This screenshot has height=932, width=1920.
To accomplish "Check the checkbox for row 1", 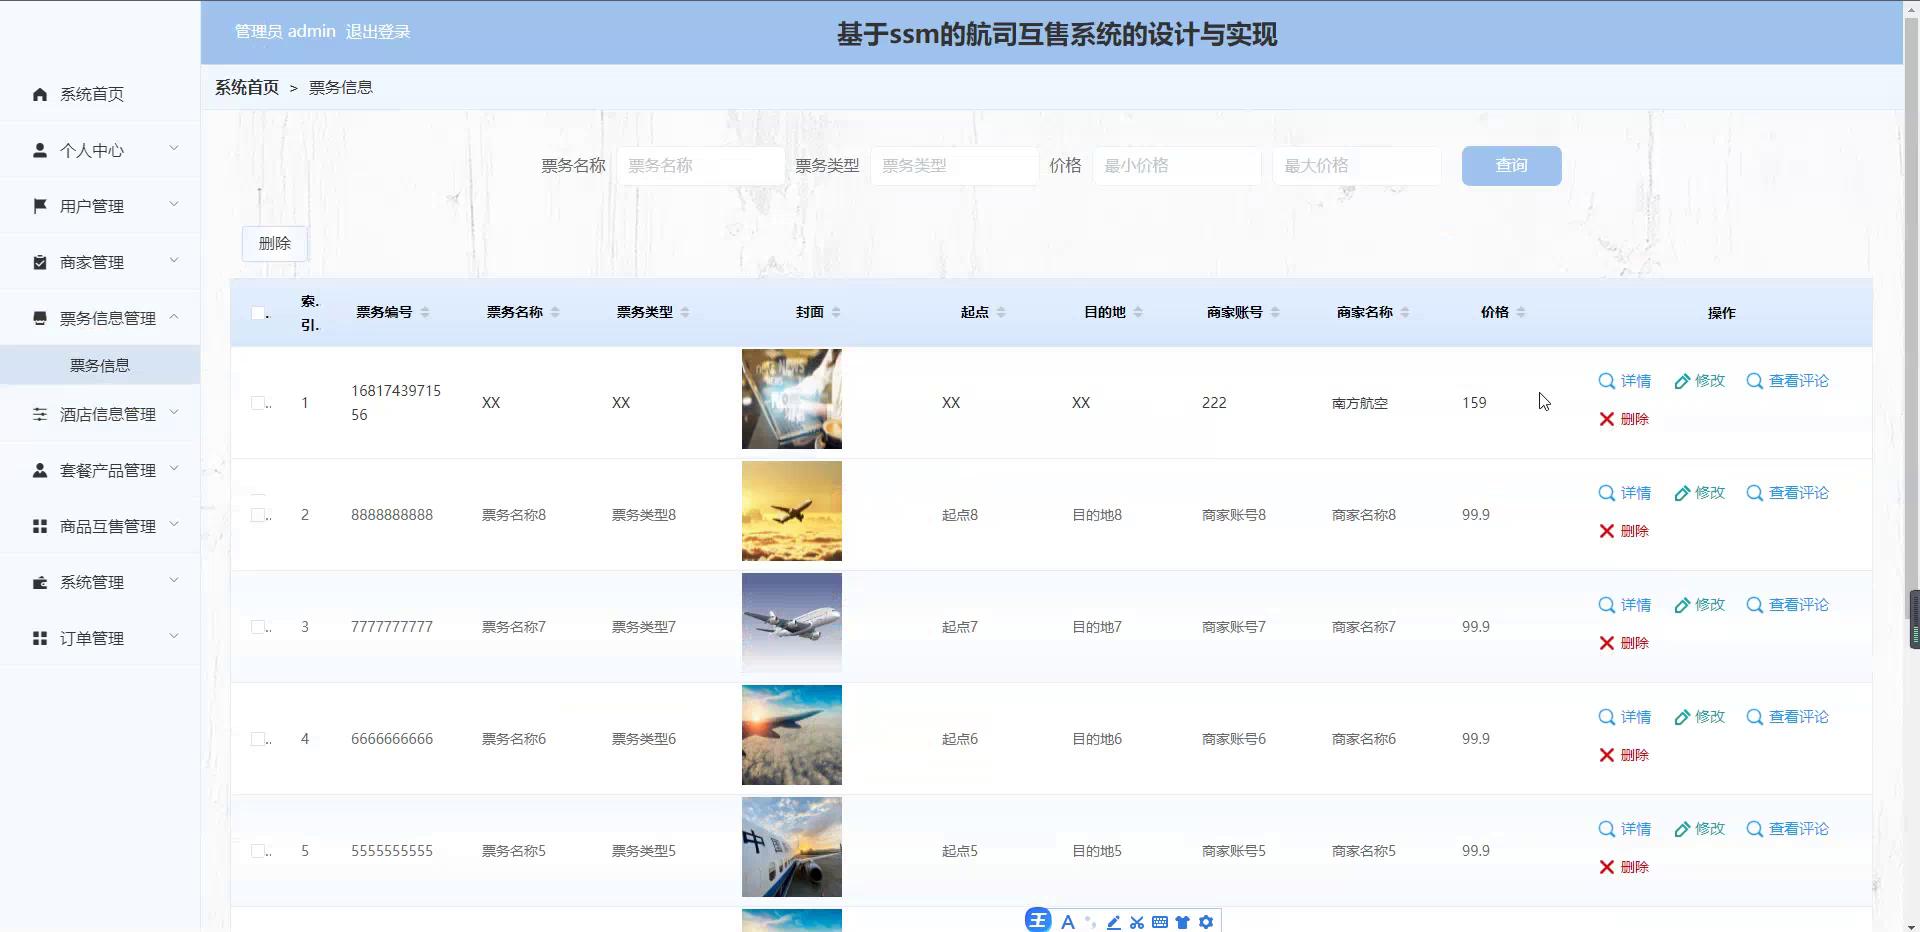I will (258, 403).
